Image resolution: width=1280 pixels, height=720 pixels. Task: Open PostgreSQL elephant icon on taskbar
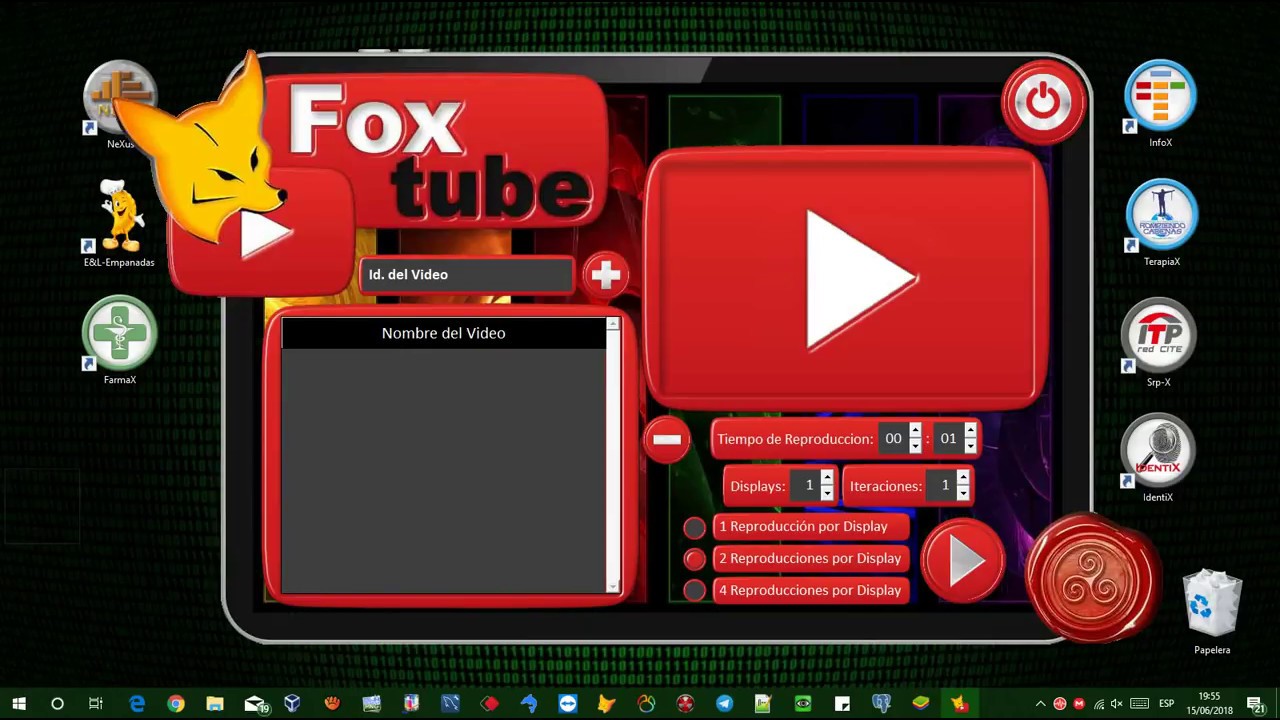click(x=881, y=704)
